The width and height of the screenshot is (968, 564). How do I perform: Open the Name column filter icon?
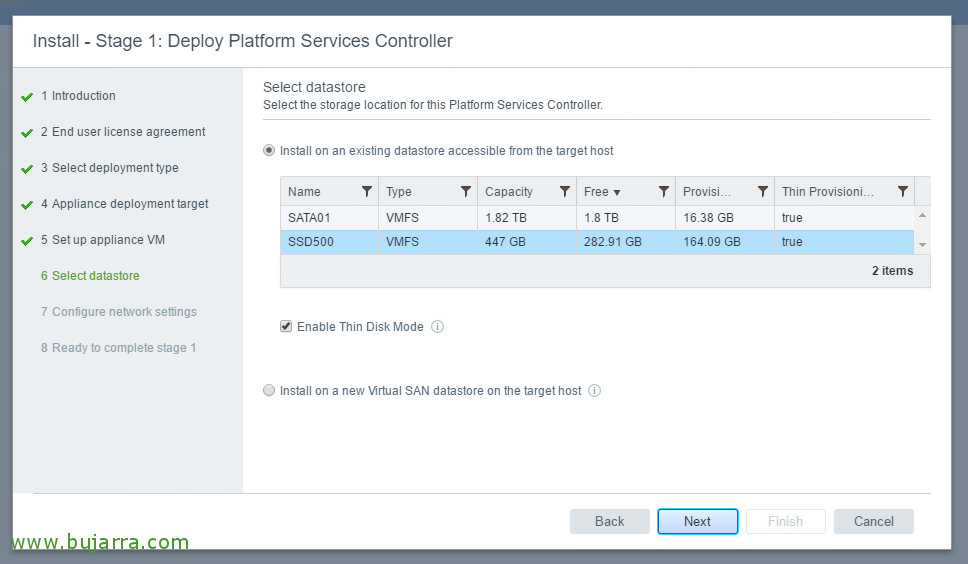tap(367, 192)
